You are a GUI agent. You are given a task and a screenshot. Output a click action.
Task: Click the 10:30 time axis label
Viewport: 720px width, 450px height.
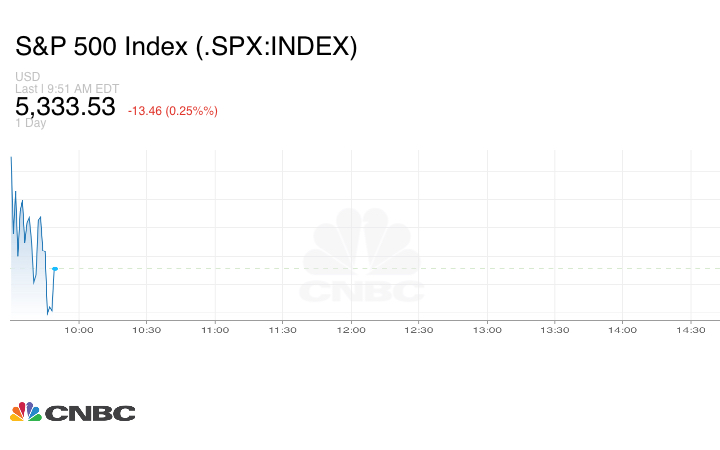pos(147,330)
